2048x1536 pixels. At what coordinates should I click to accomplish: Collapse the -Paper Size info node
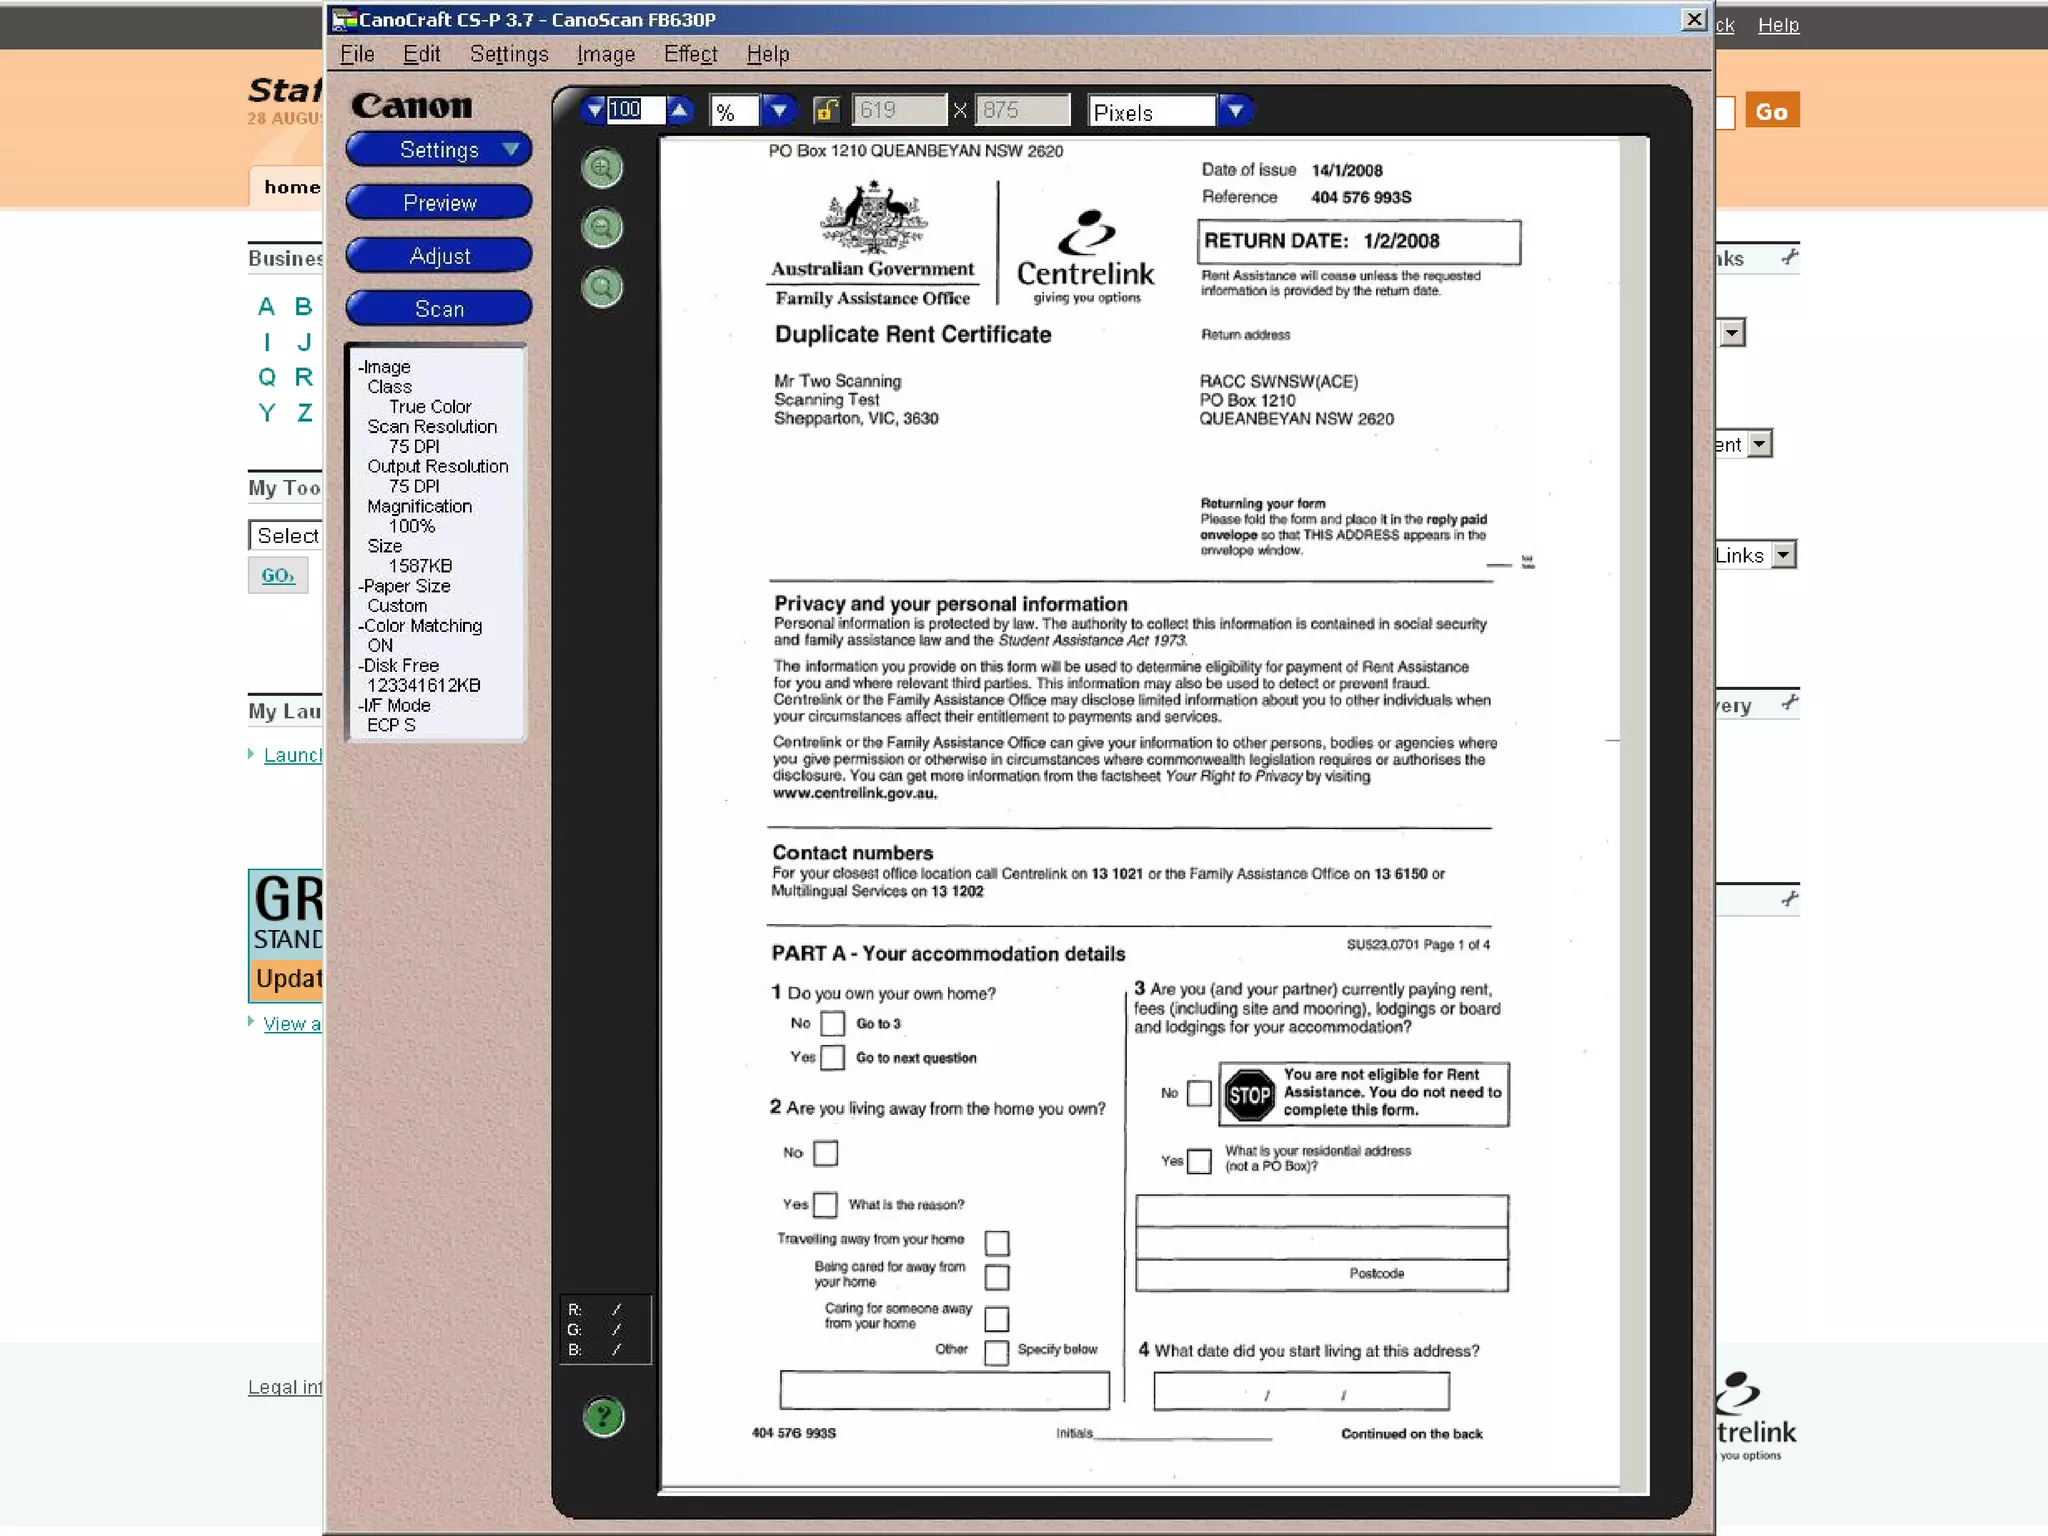pyautogui.click(x=404, y=586)
